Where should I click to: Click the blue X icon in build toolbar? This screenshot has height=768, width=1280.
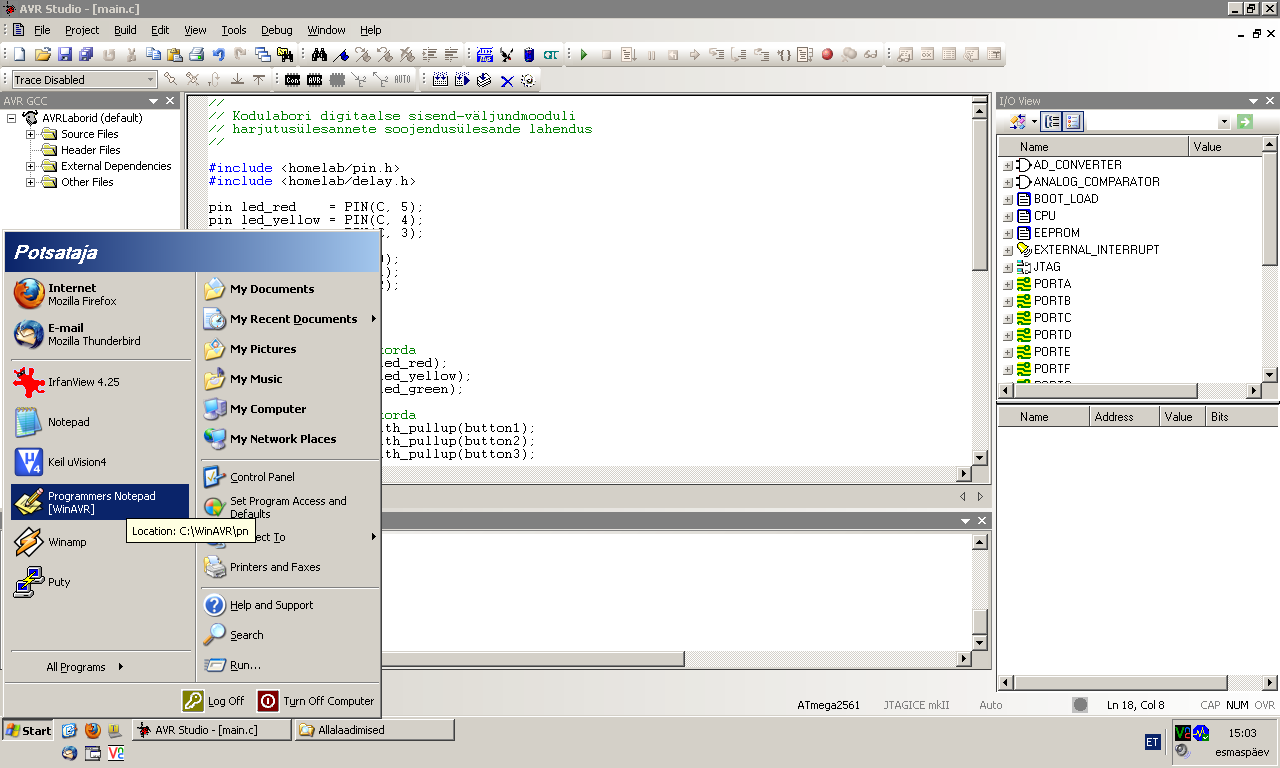pyautogui.click(x=506, y=80)
